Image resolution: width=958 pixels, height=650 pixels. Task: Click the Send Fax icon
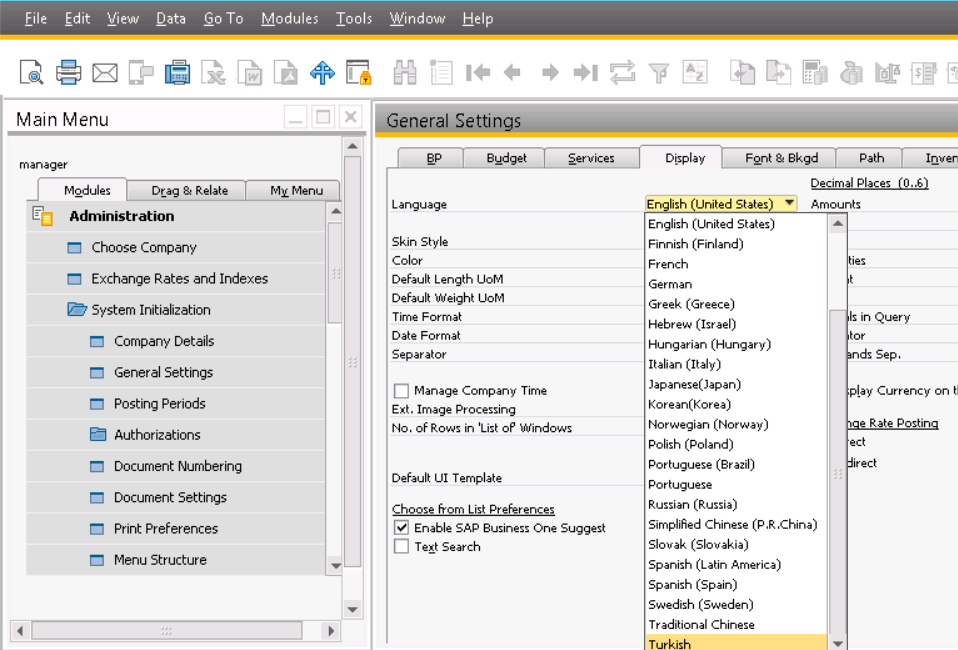(x=178, y=71)
